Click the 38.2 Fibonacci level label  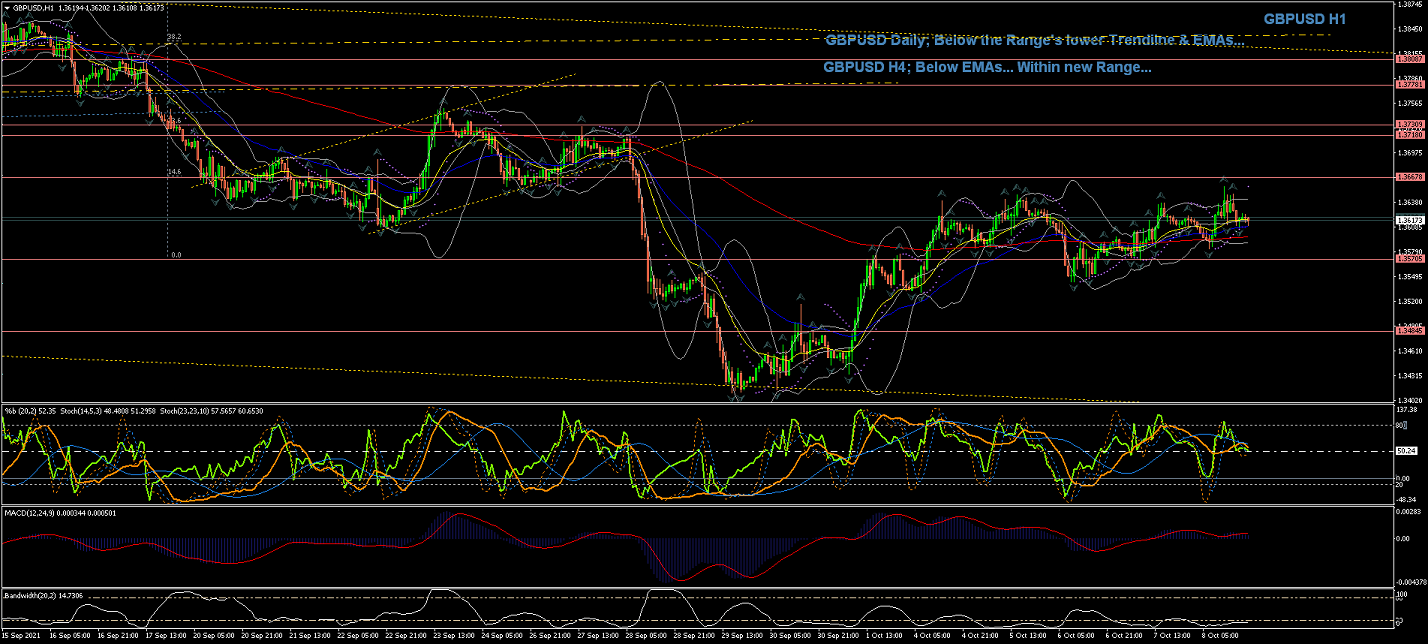pyautogui.click(x=173, y=37)
